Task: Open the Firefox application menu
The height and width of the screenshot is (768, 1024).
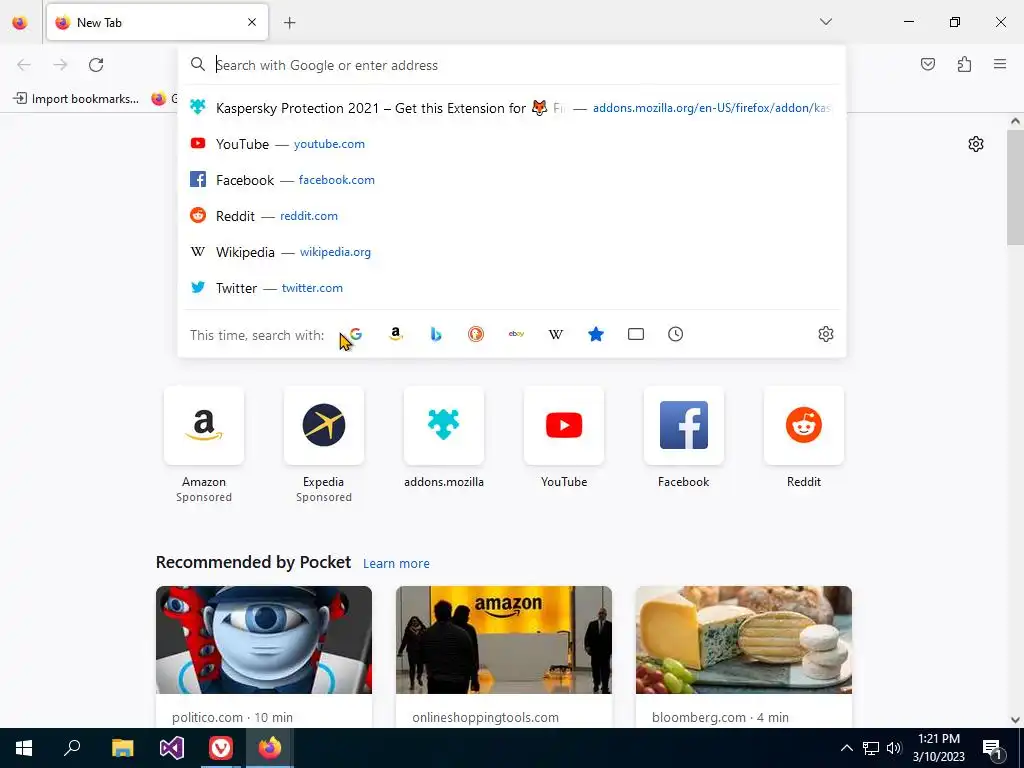Action: pos(1000,64)
